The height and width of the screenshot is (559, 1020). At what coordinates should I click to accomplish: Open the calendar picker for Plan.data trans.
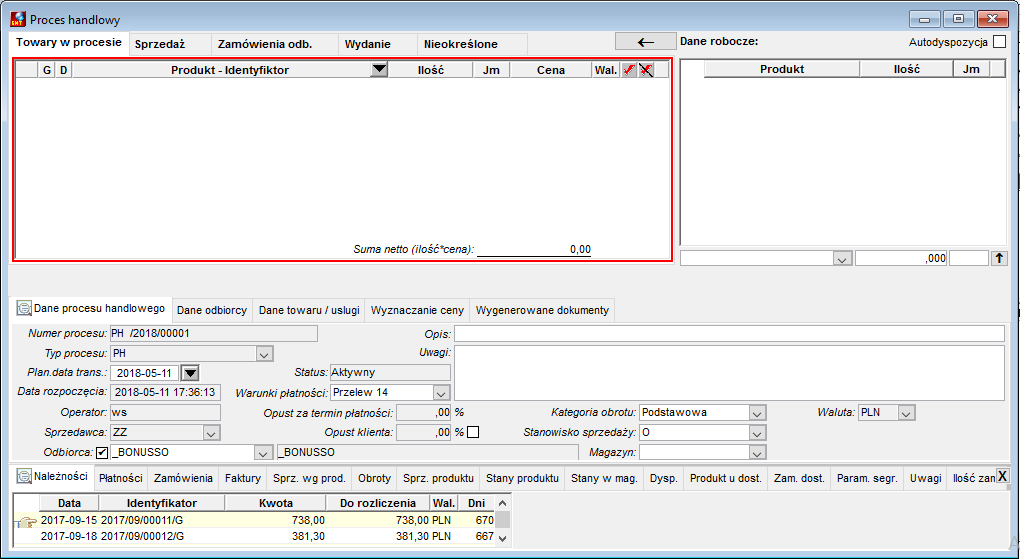(x=189, y=373)
